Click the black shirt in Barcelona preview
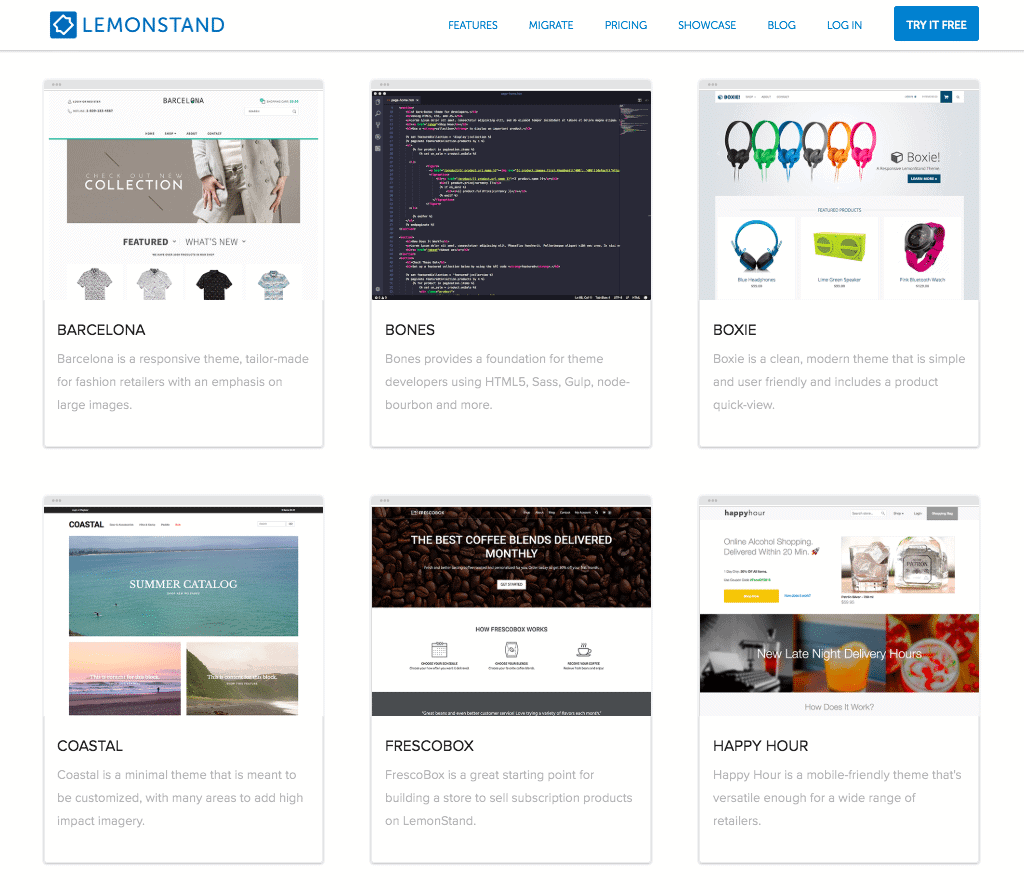Viewport: 1024px width, 890px height. (x=214, y=284)
